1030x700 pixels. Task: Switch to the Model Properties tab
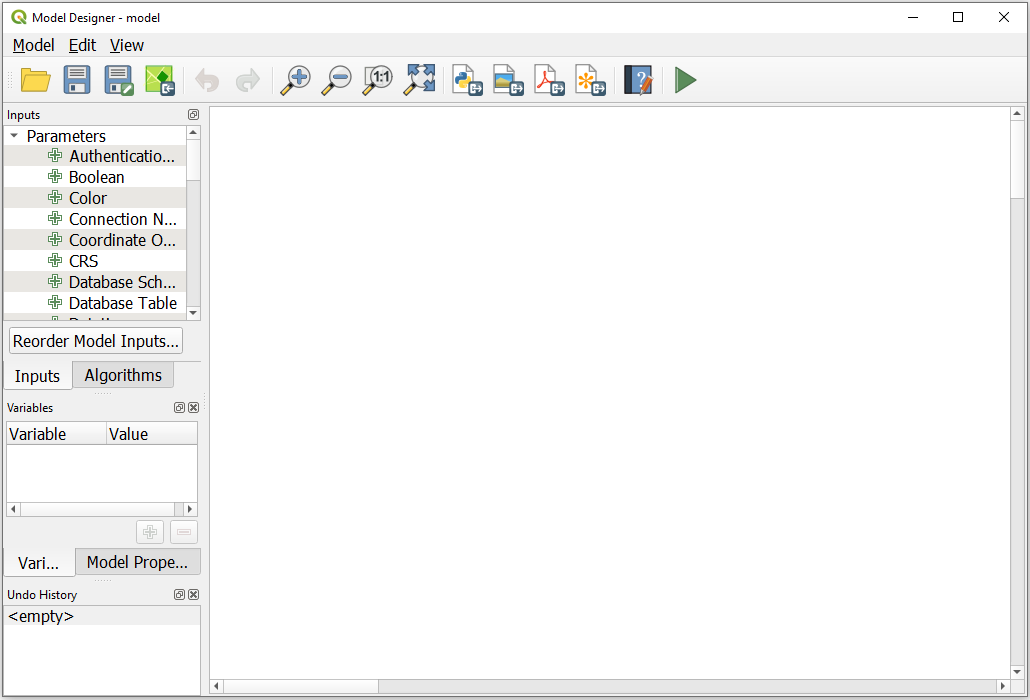[x=137, y=562]
